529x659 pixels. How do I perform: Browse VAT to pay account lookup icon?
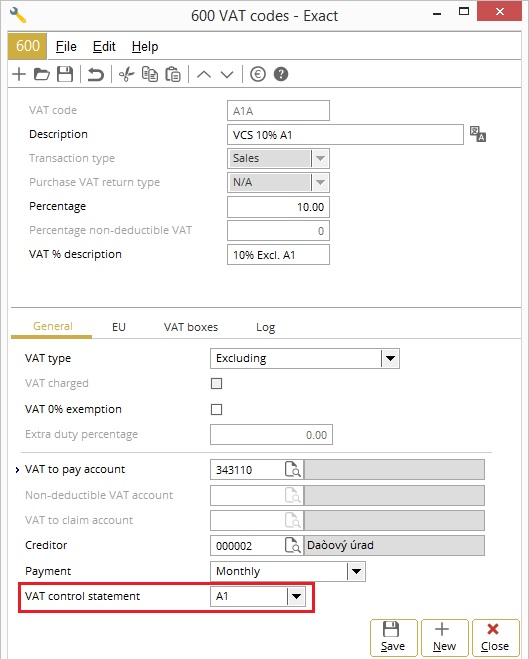coord(293,469)
